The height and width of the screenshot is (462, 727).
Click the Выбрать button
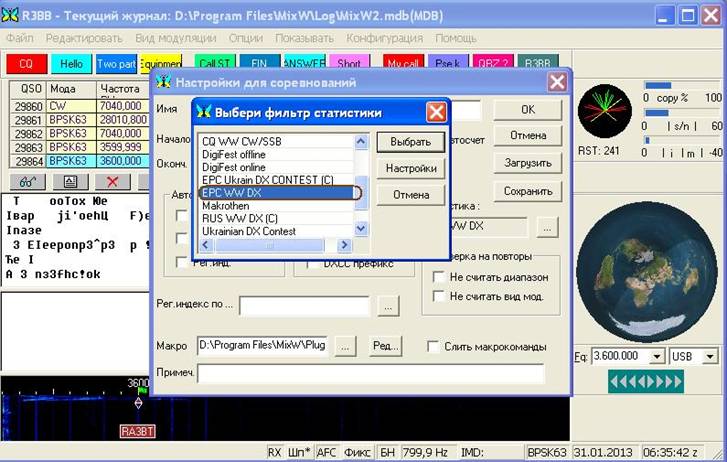(410, 142)
